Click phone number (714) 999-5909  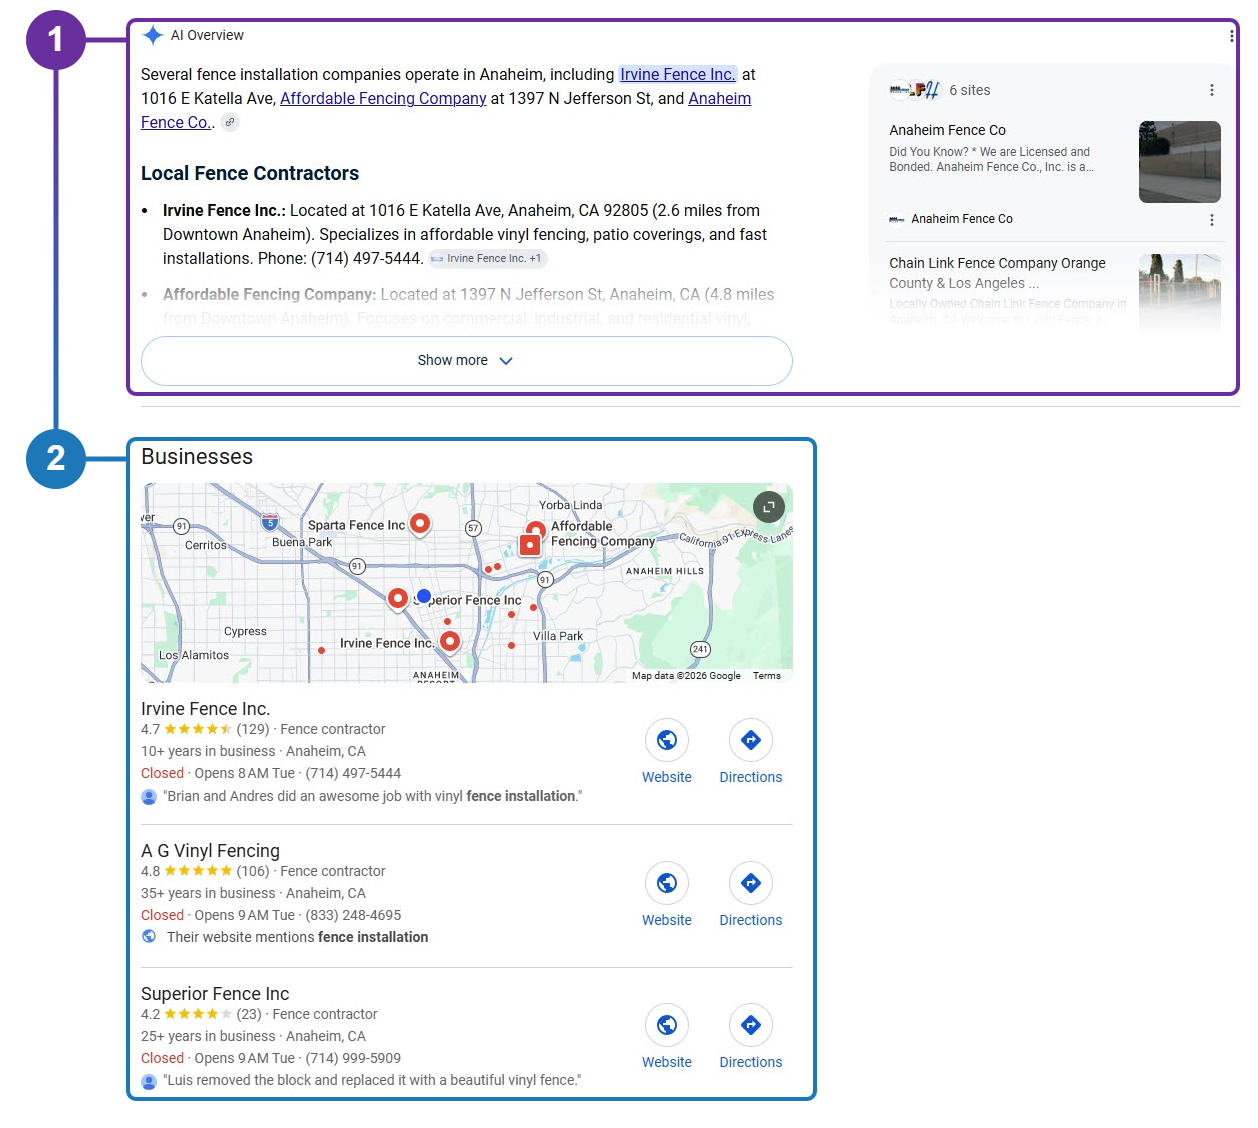pos(353,1058)
